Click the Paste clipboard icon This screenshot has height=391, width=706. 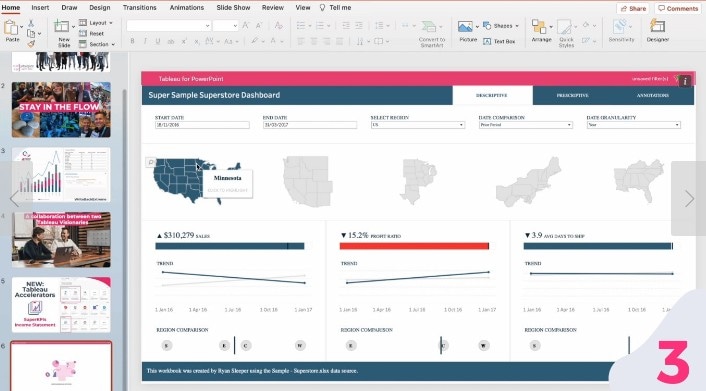pos(11,28)
